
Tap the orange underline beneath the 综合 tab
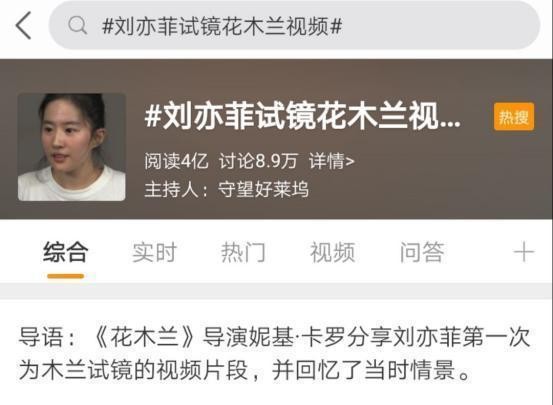click(66, 276)
